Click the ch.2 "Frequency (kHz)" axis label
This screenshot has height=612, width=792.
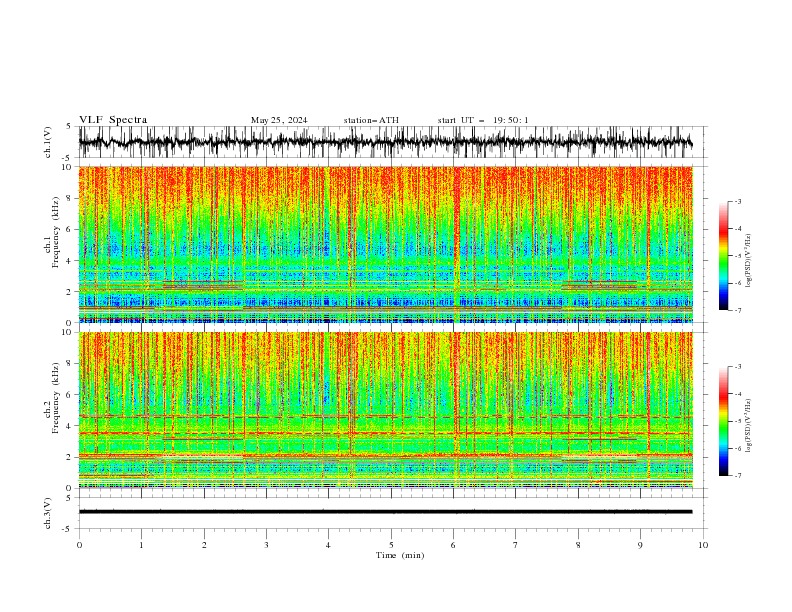pos(56,398)
